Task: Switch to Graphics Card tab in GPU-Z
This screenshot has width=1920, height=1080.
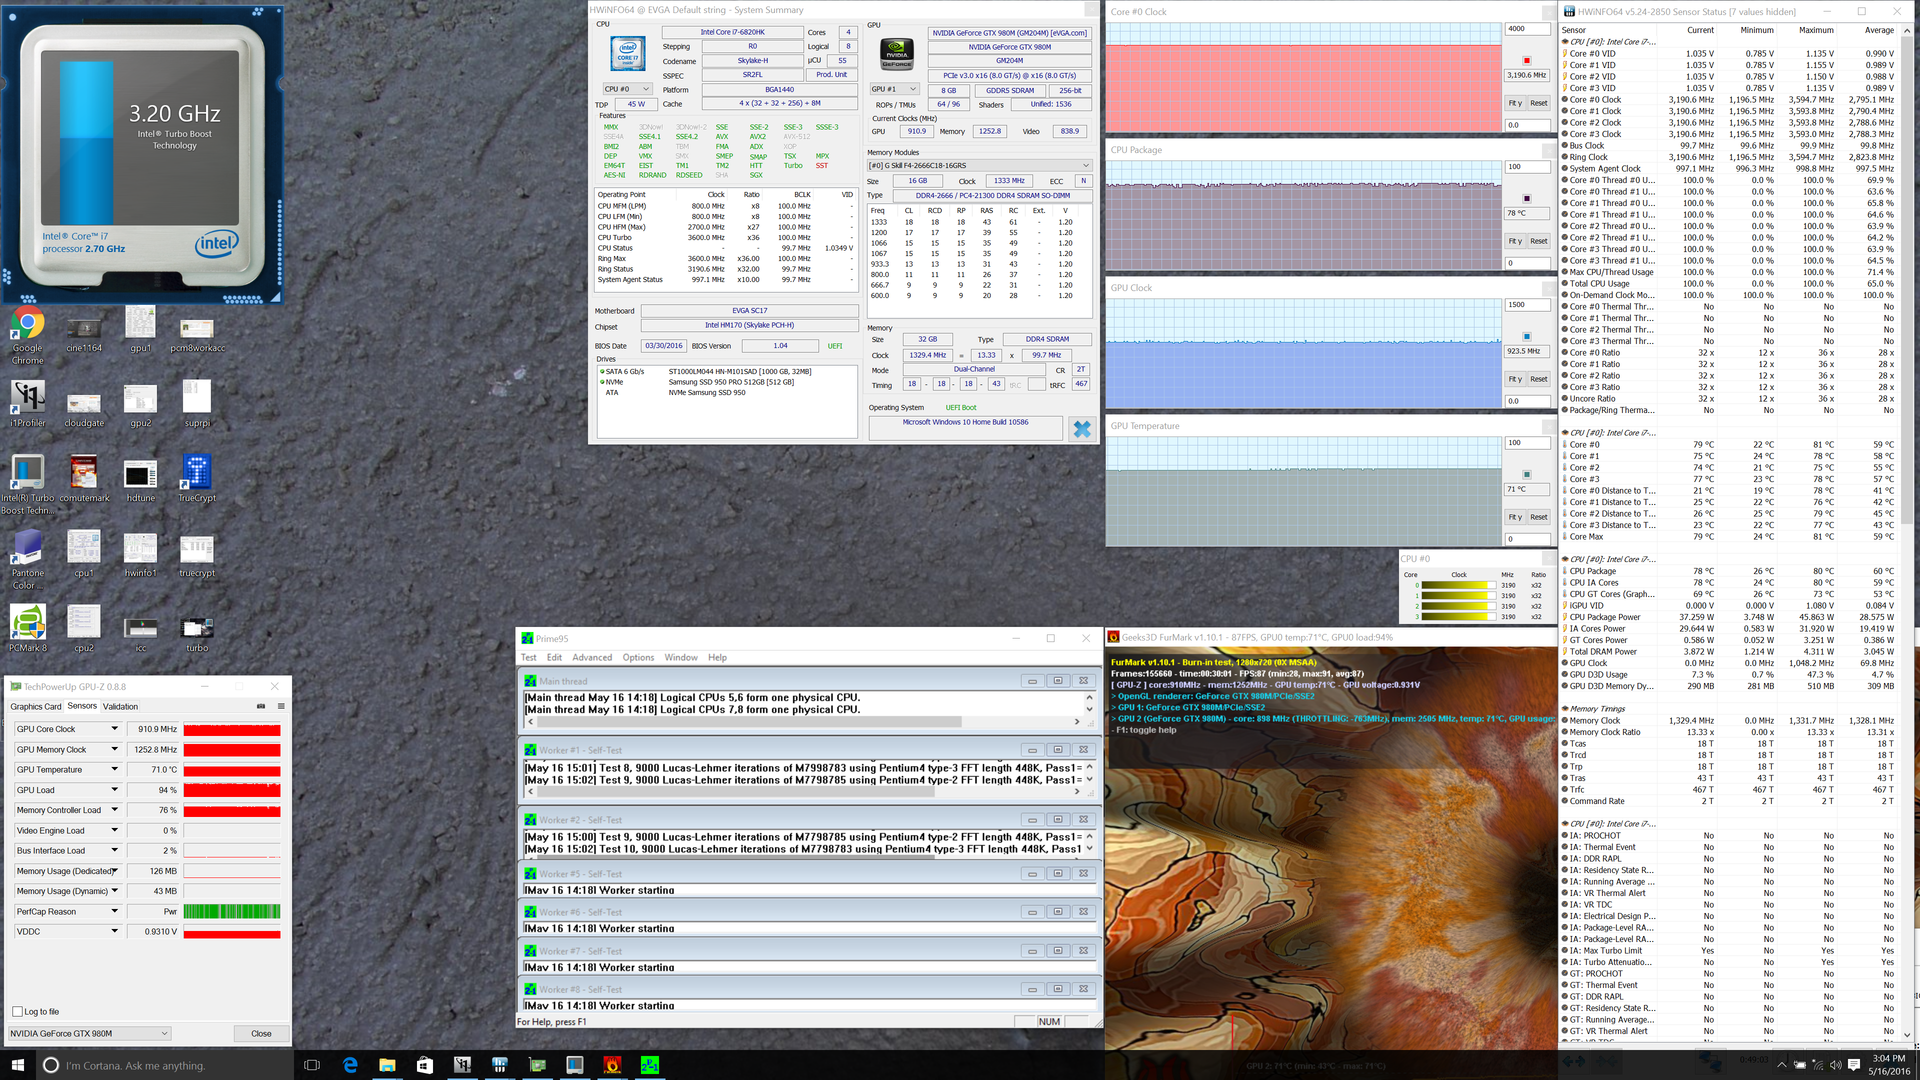Action: [x=36, y=706]
